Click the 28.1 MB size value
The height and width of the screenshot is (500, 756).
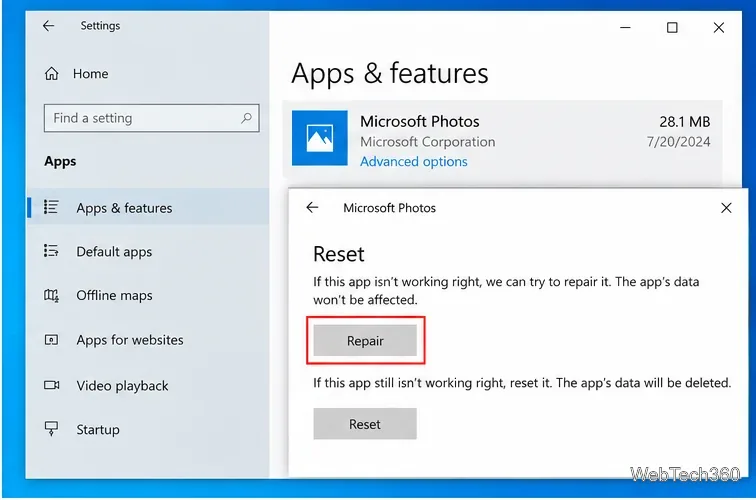(685, 122)
